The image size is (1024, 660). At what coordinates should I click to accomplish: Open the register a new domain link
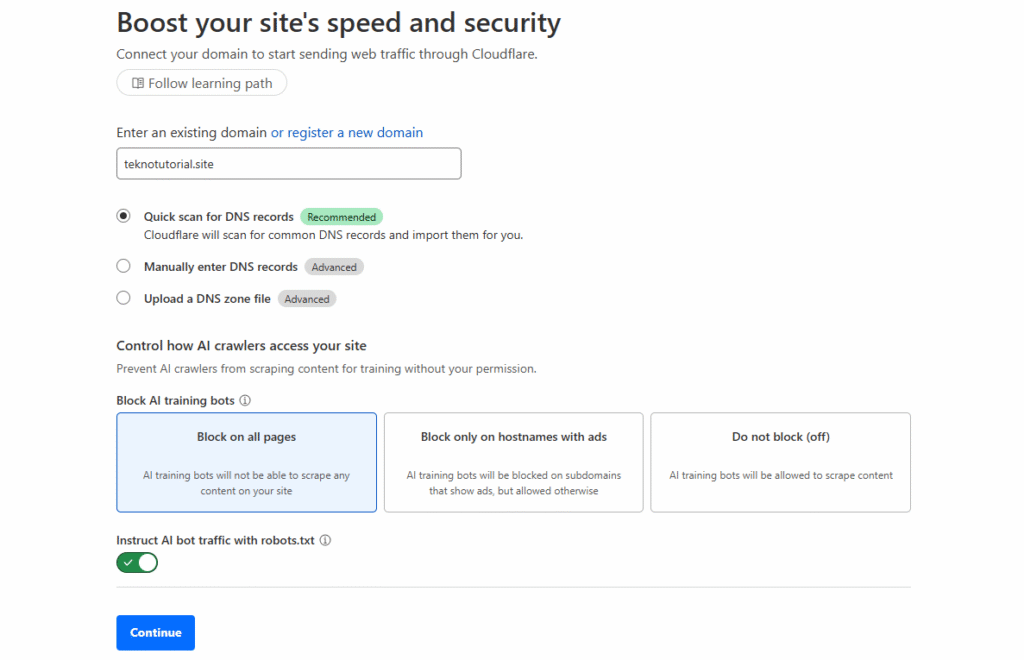coord(347,133)
